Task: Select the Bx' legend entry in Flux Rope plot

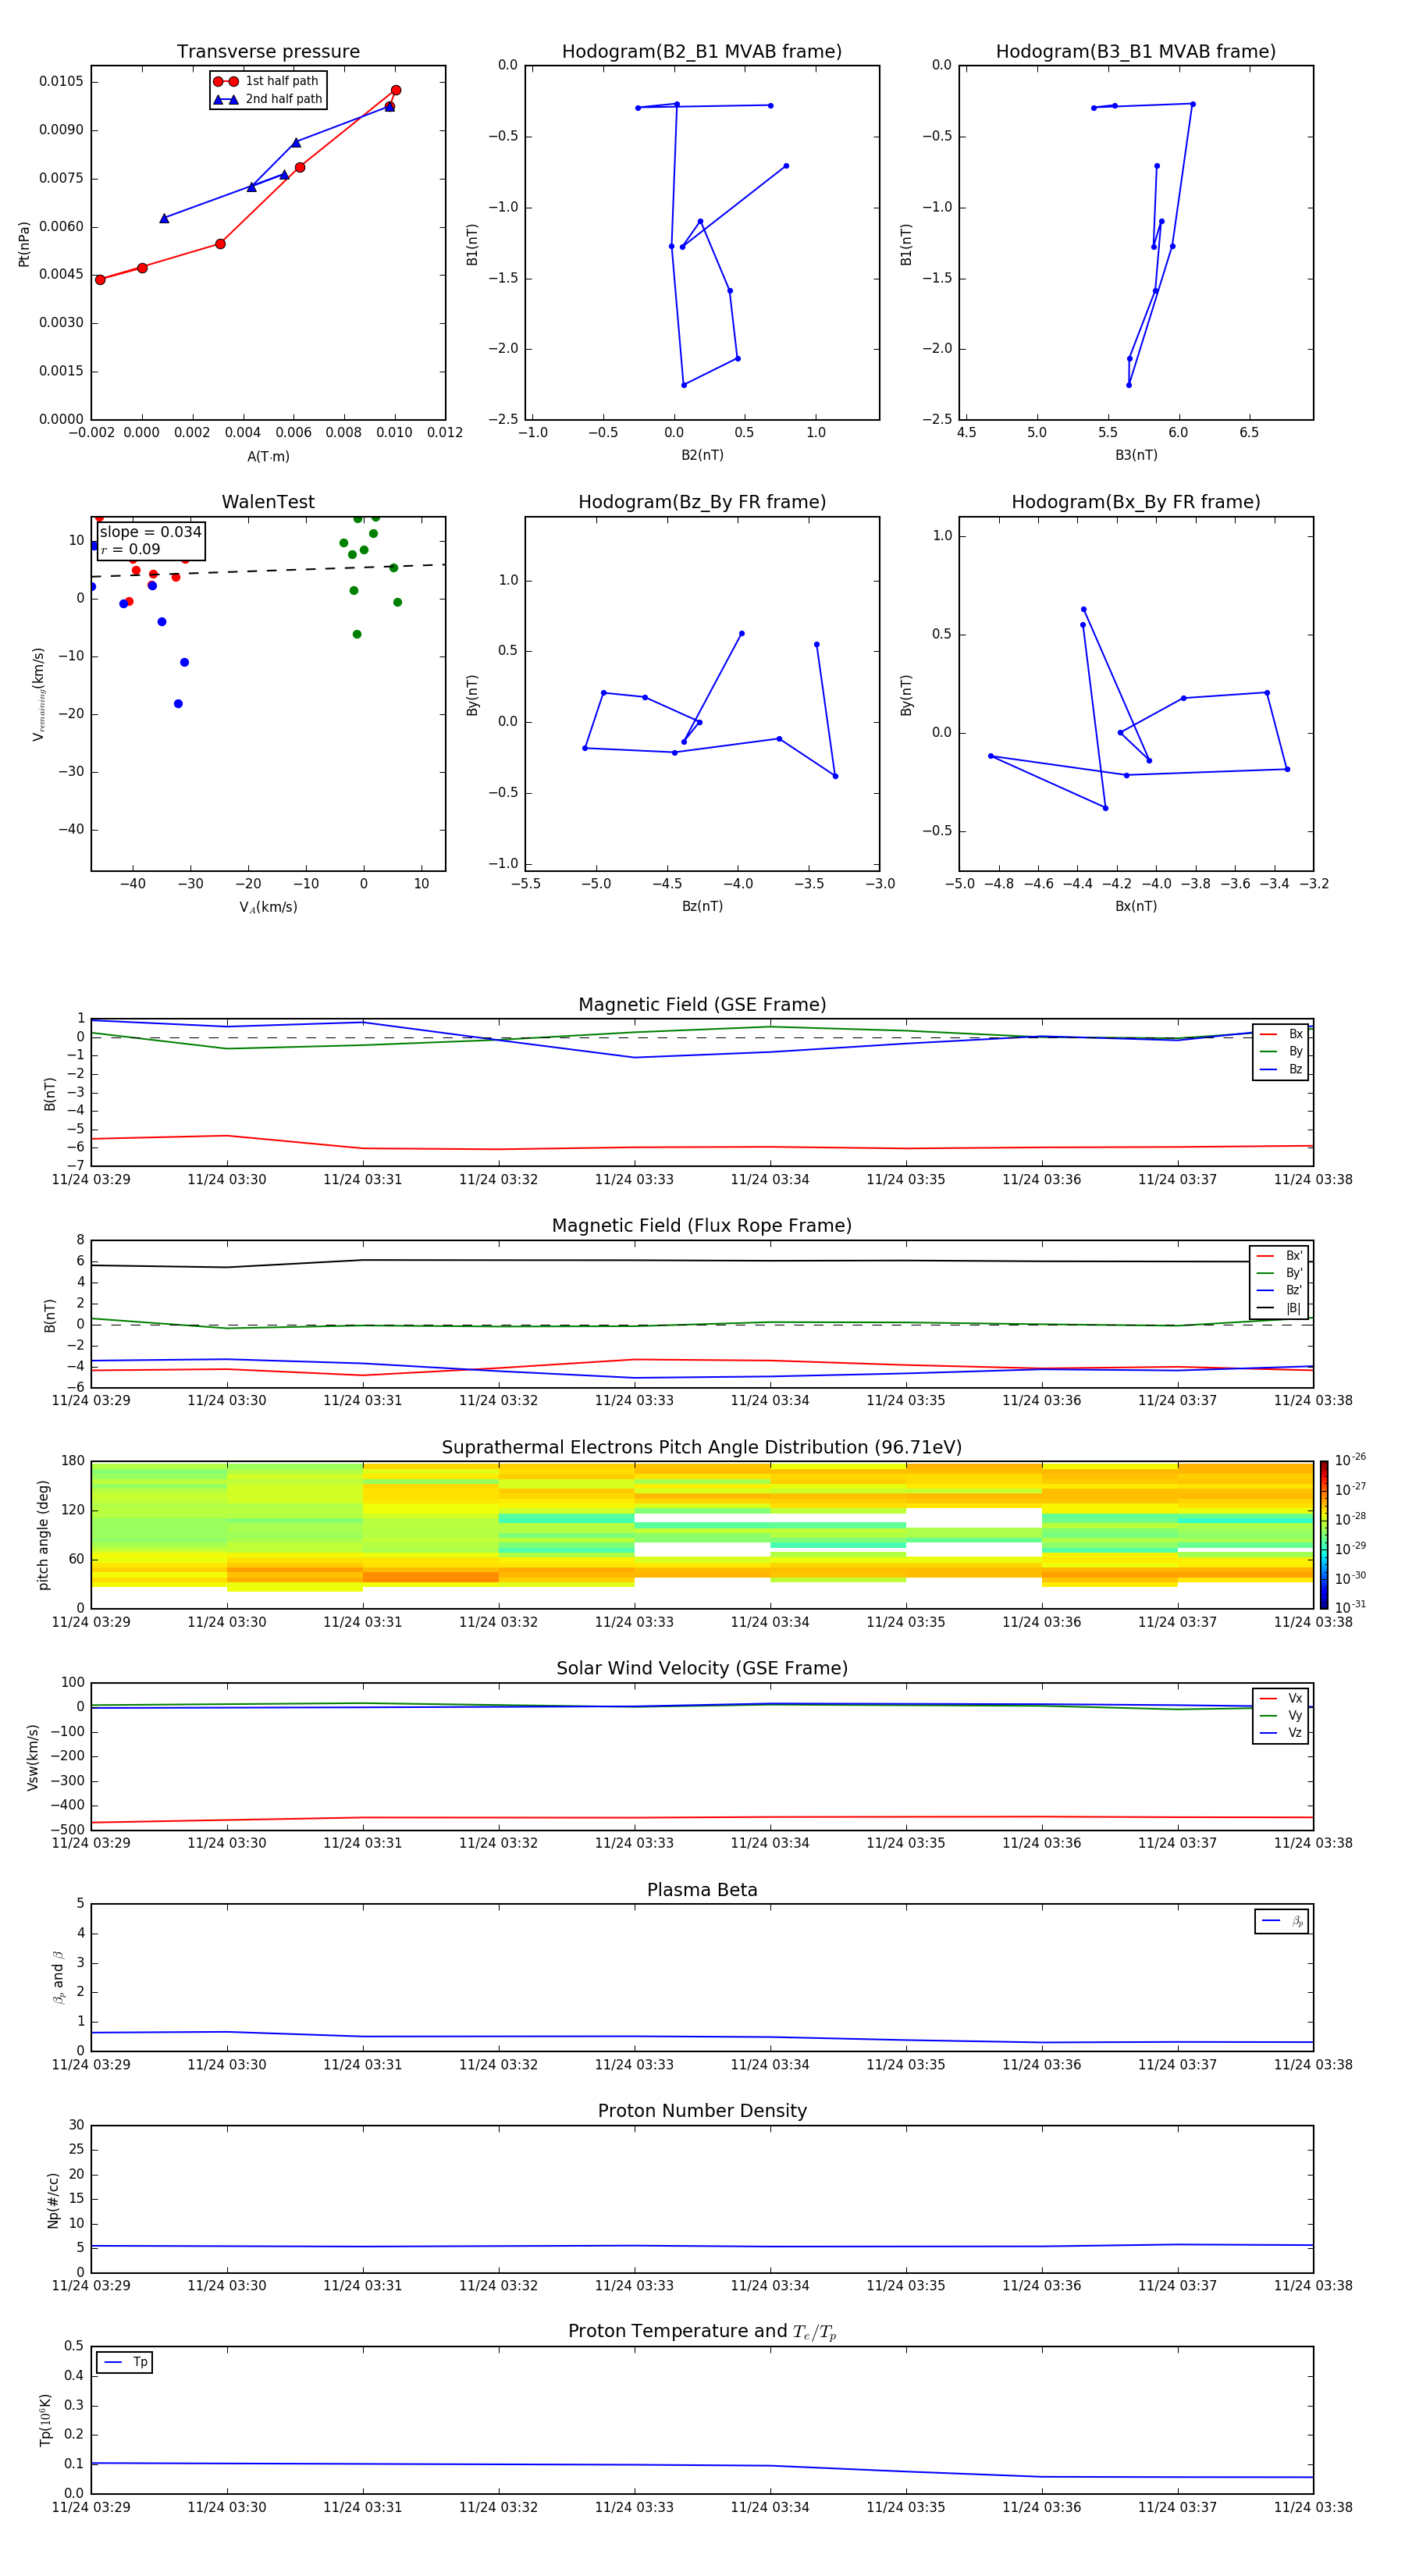Action: [1279, 1256]
